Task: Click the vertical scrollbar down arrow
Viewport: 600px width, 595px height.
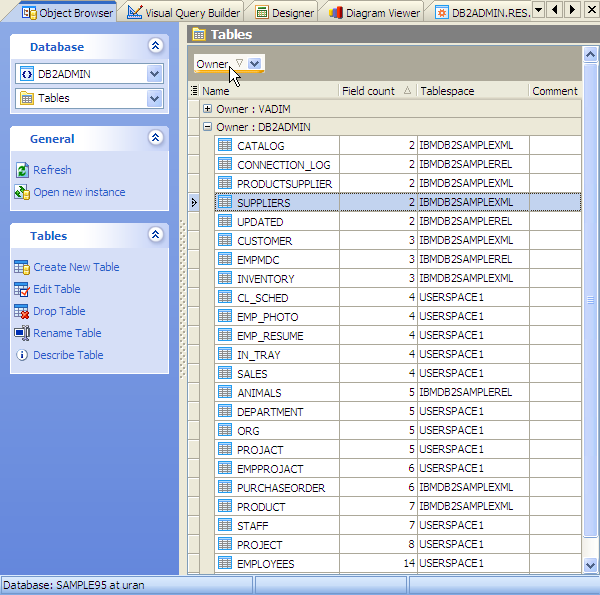Action: pyautogui.click(x=590, y=565)
